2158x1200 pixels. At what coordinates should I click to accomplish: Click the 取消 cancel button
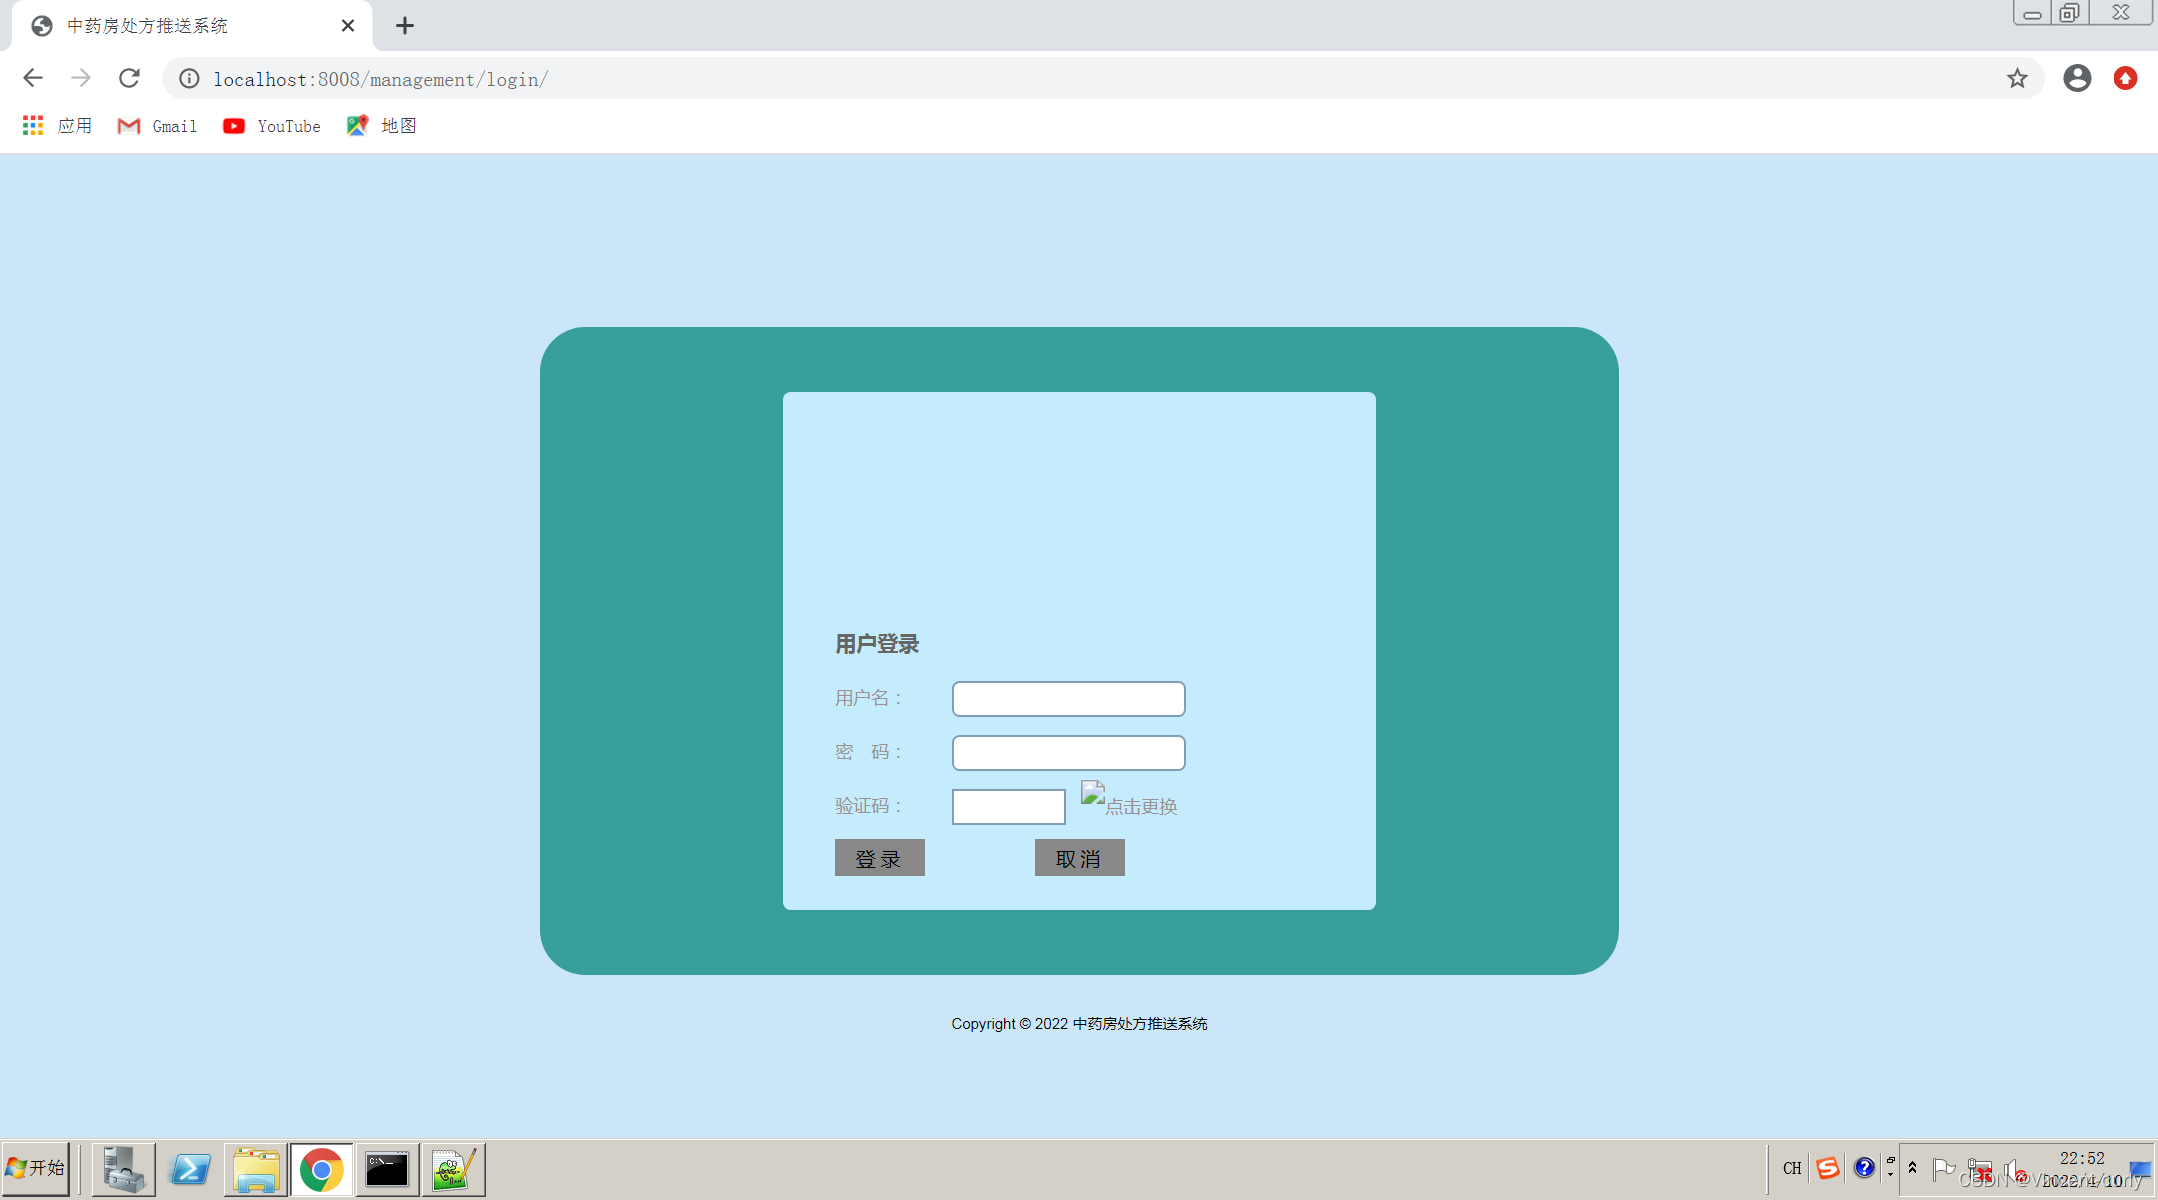point(1079,858)
